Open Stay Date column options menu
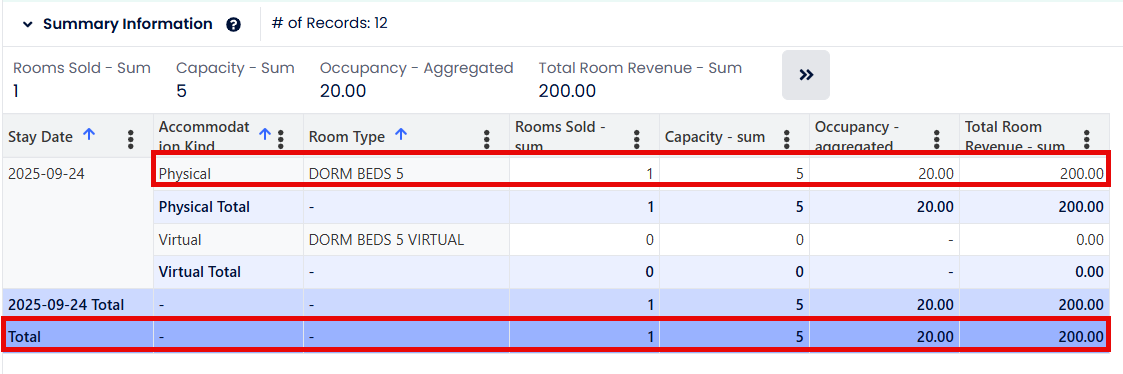Viewport: 1123px width, 374px height. pyautogui.click(x=130, y=139)
